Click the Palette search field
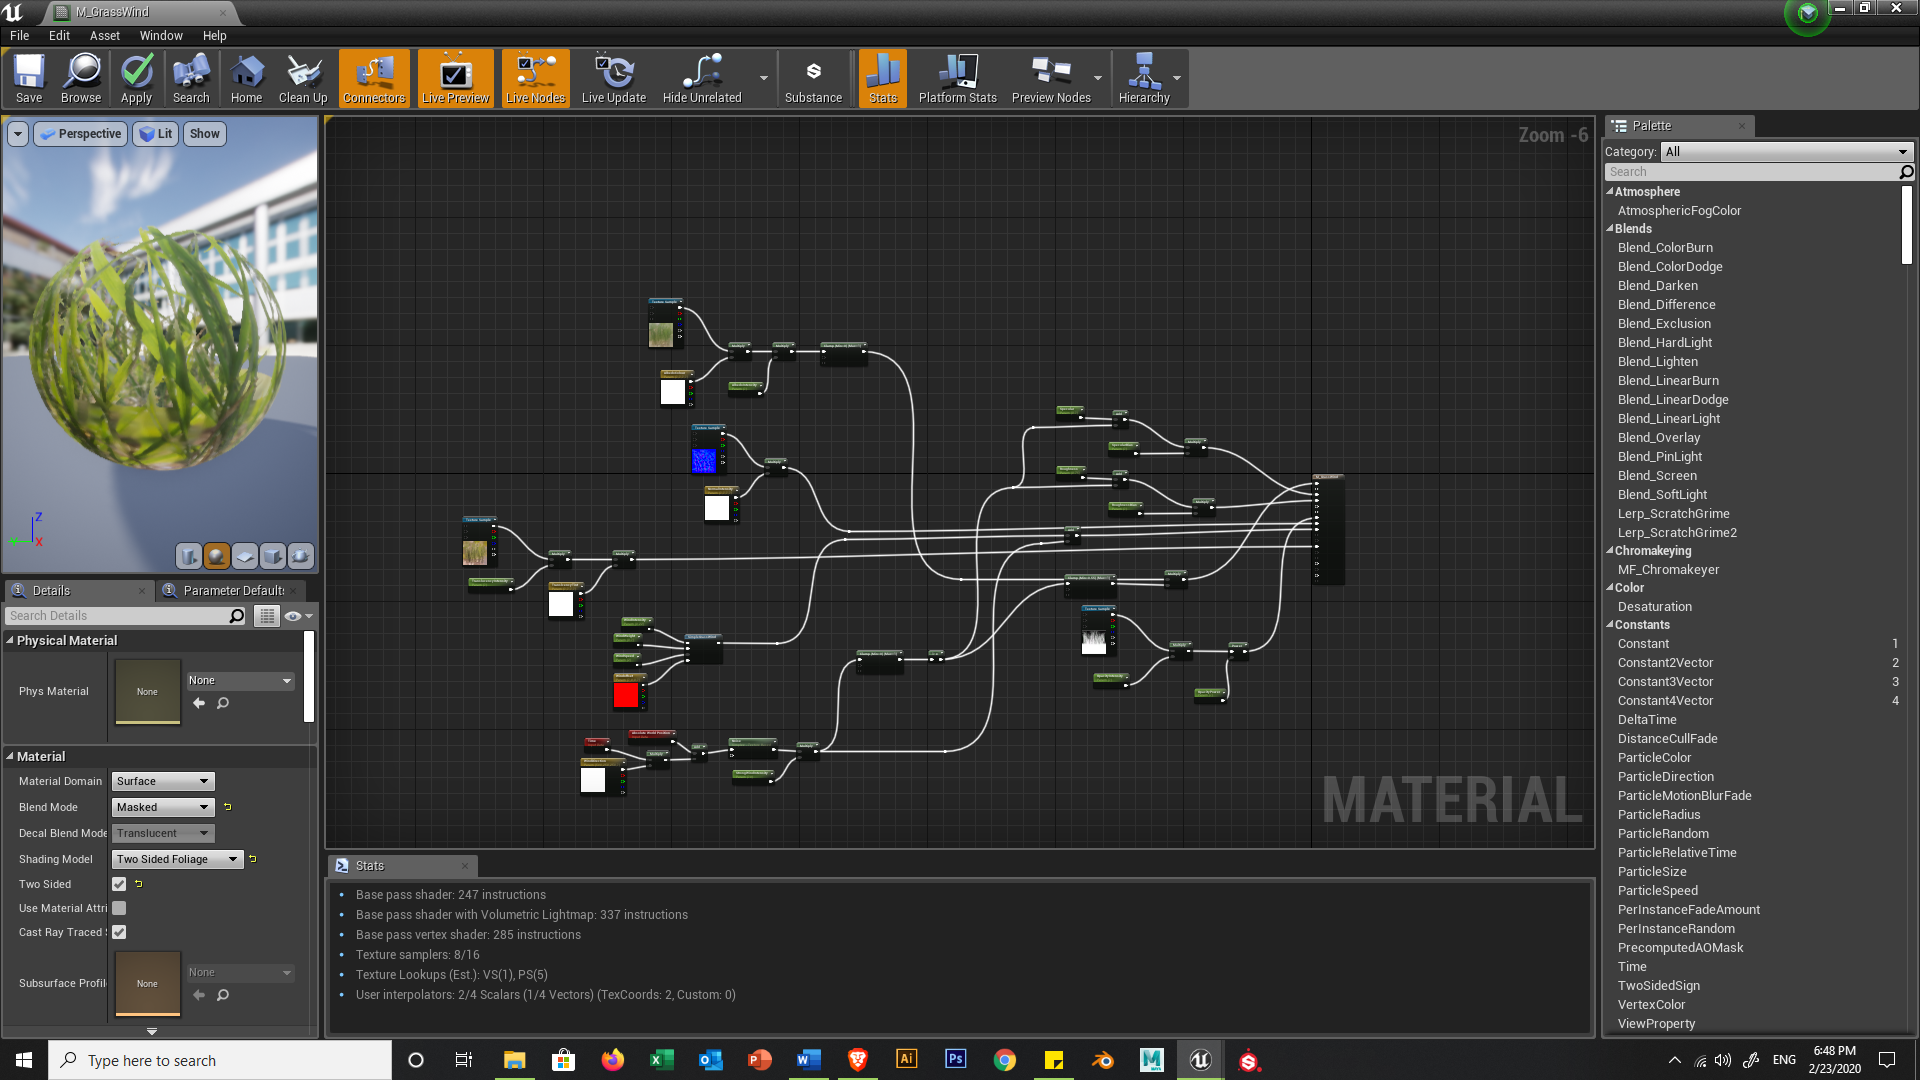This screenshot has height=1080, width=1920. [1750, 172]
